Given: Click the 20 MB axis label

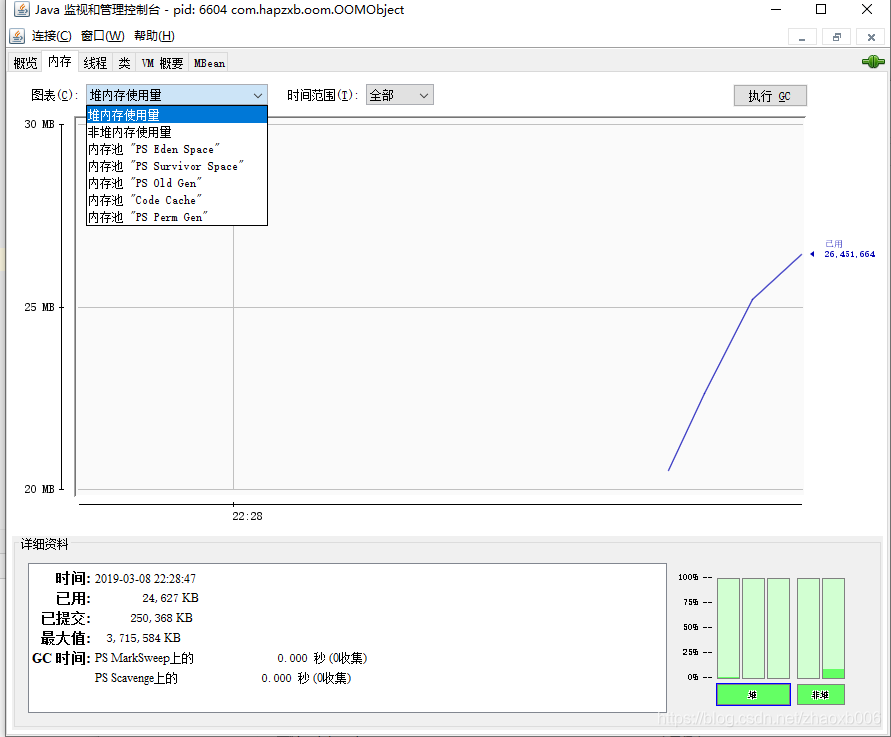Looking at the screenshot, I should pos(39,489).
